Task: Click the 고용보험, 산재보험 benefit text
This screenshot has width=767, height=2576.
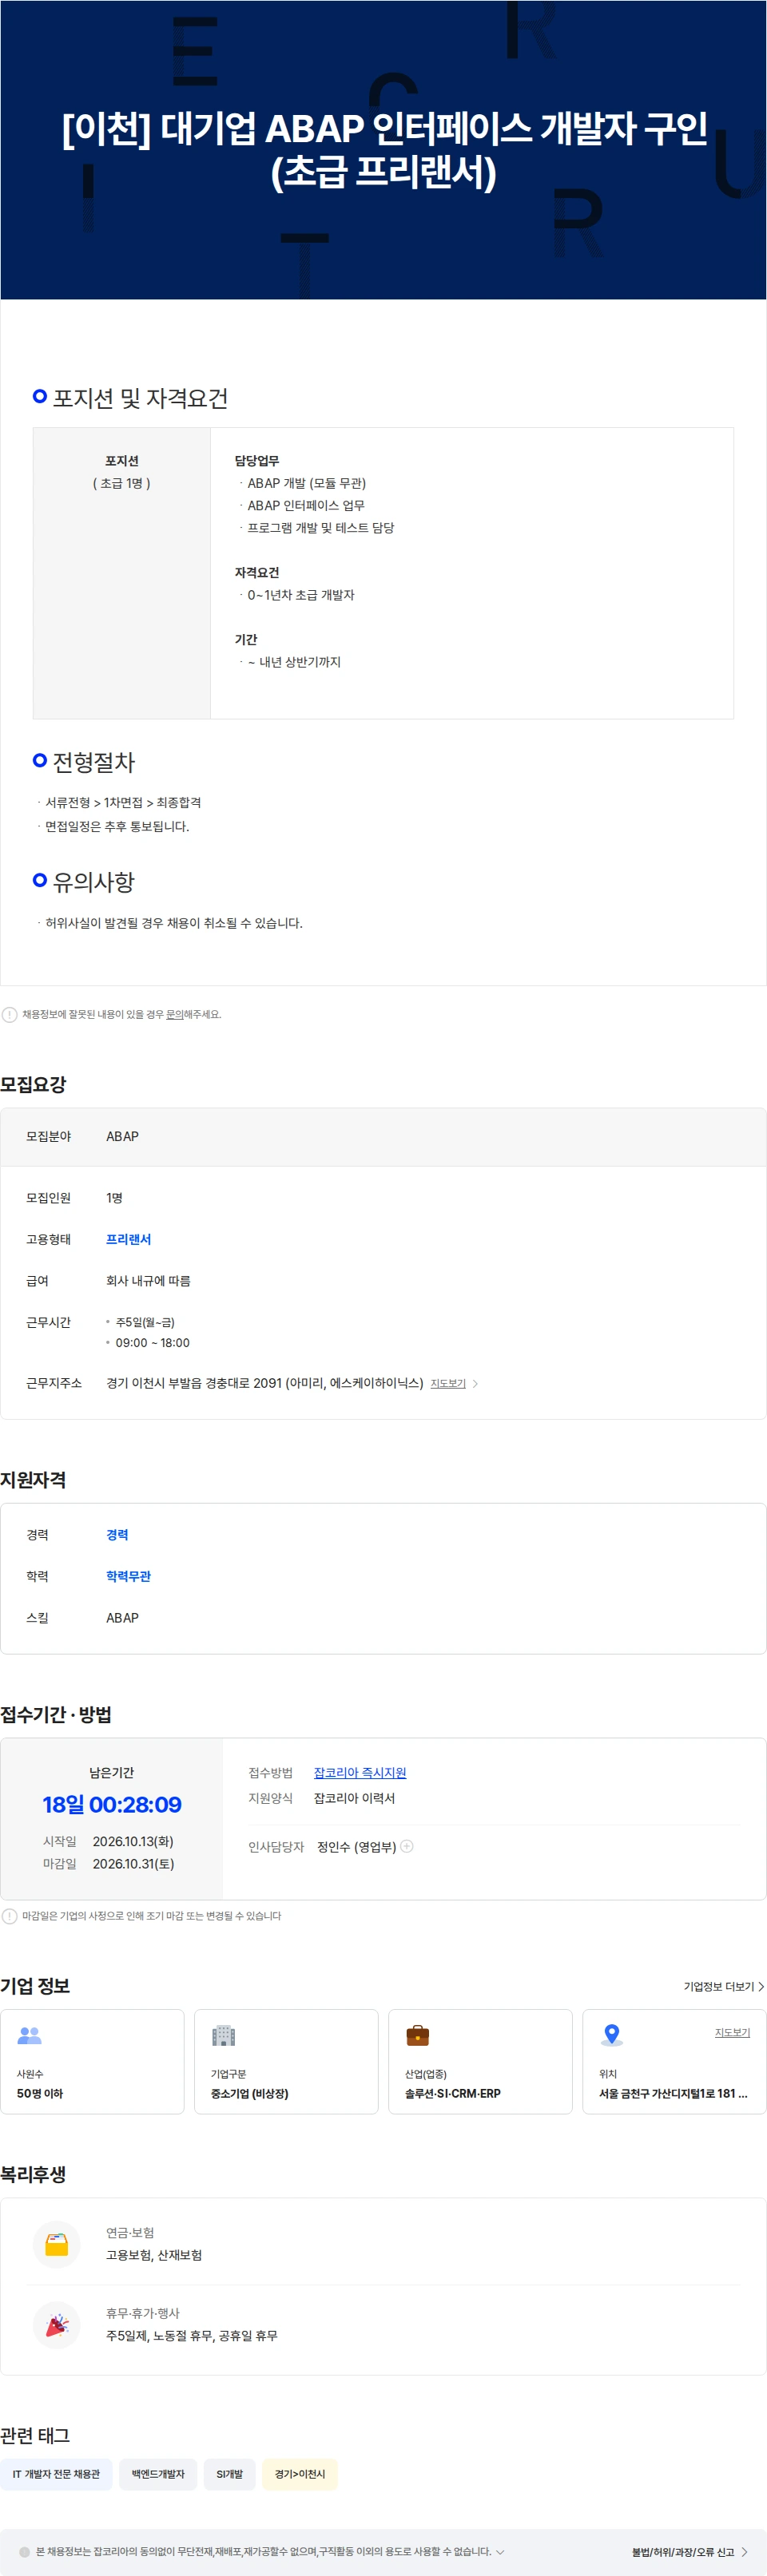Action: click(x=154, y=2254)
